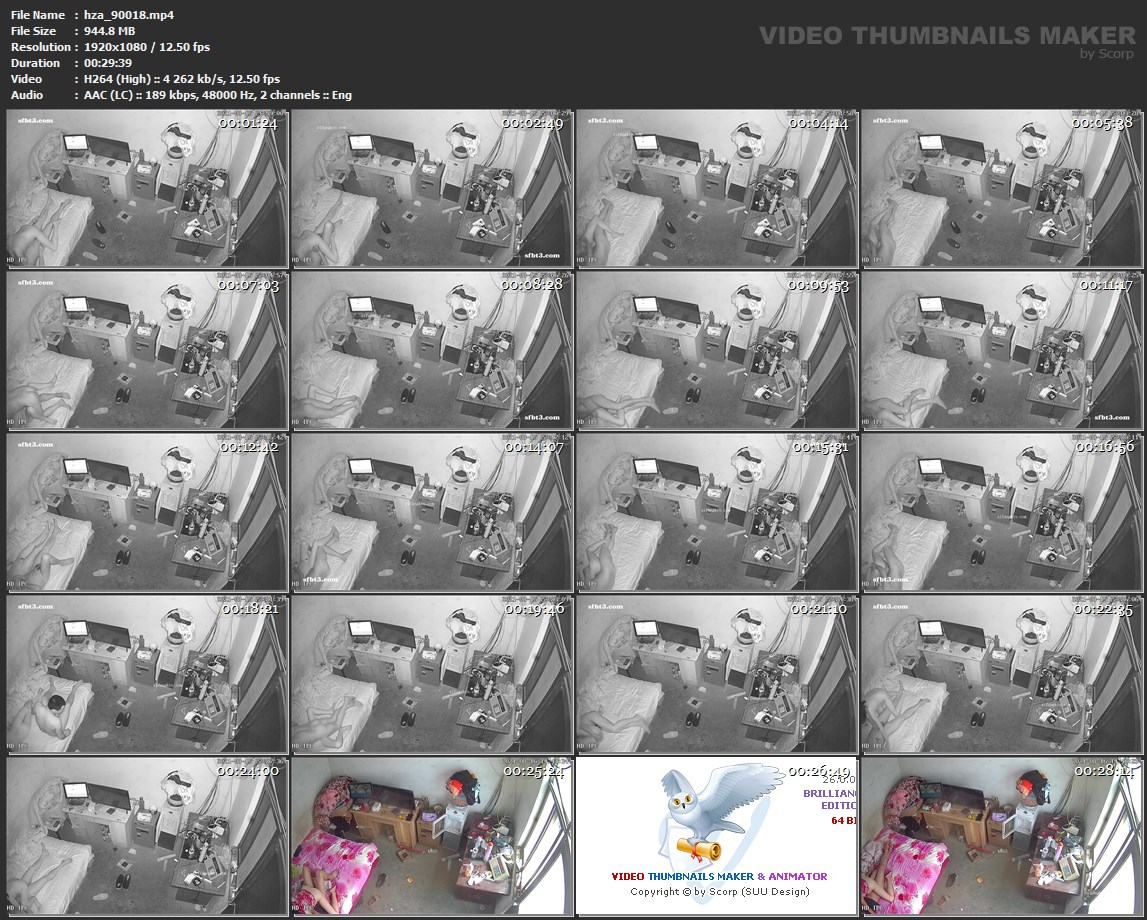The height and width of the screenshot is (920, 1147).
Task: Select the 00:16:56 frame
Action: click(1001, 513)
